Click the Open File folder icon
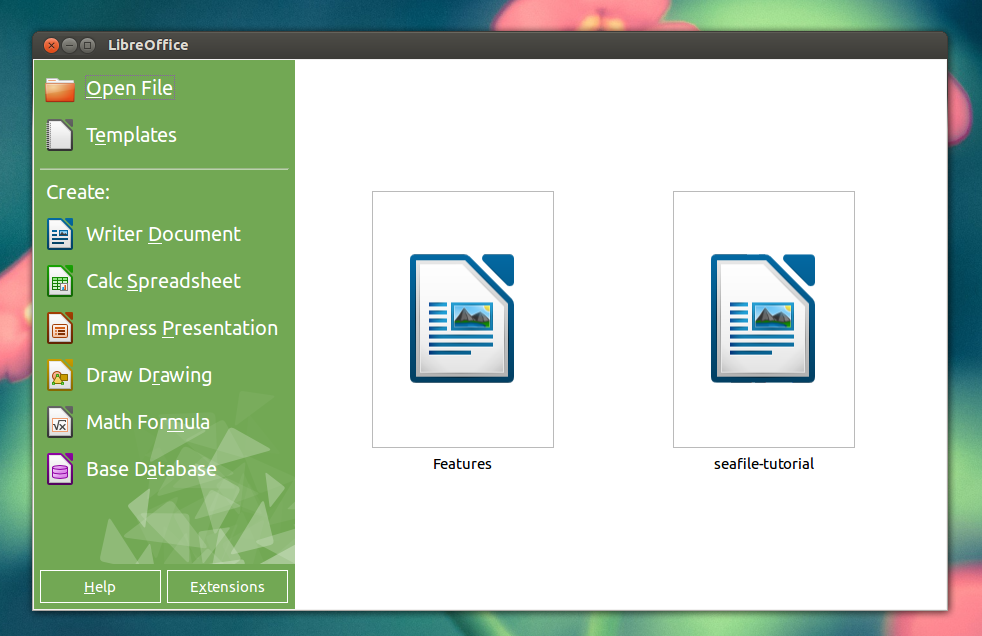This screenshot has width=982, height=636. (x=59, y=88)
